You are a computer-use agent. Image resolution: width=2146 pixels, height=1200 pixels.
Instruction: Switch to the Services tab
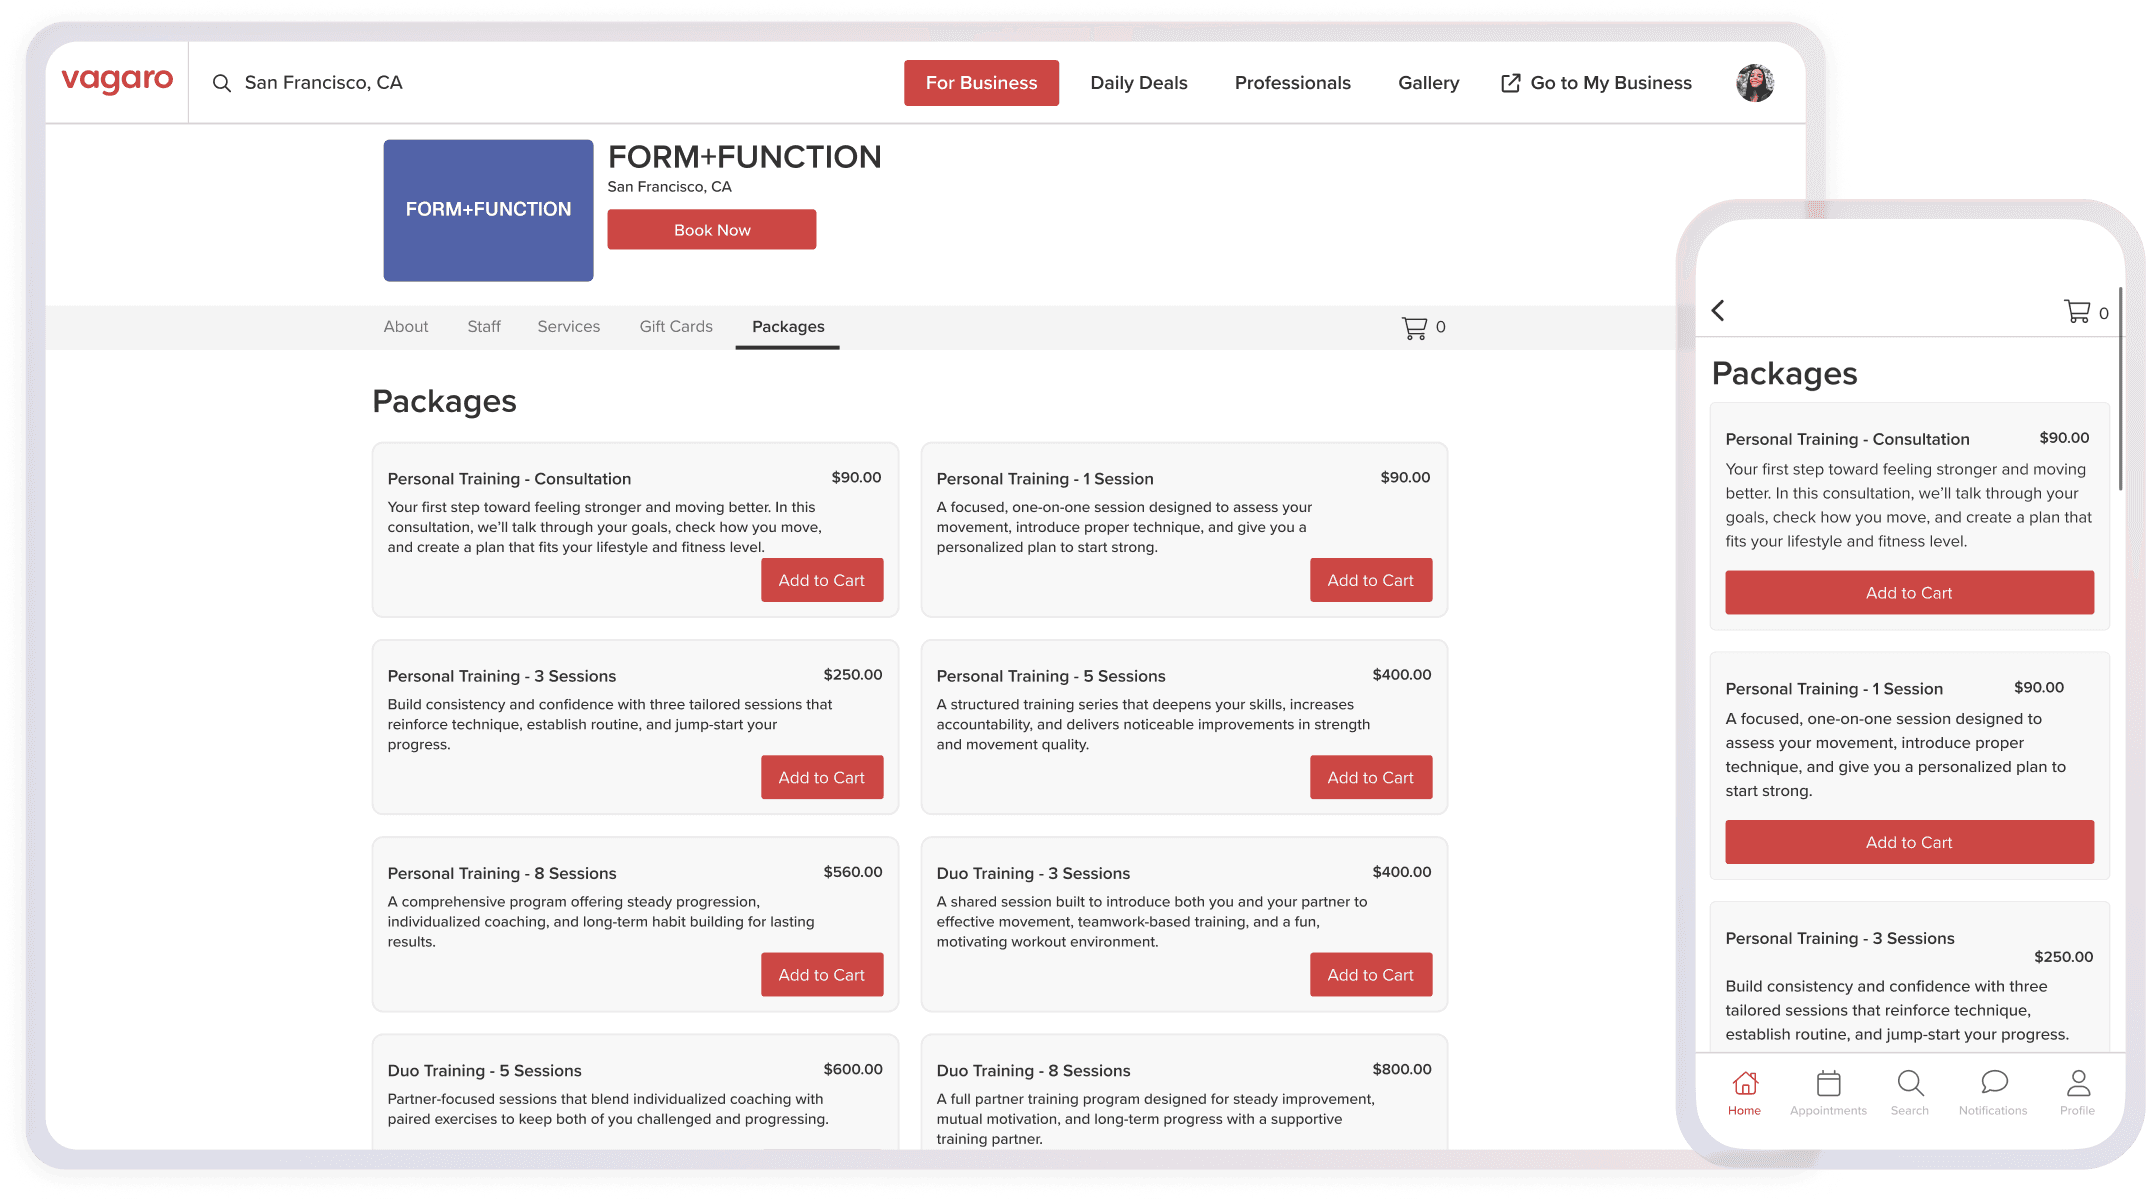568,327
